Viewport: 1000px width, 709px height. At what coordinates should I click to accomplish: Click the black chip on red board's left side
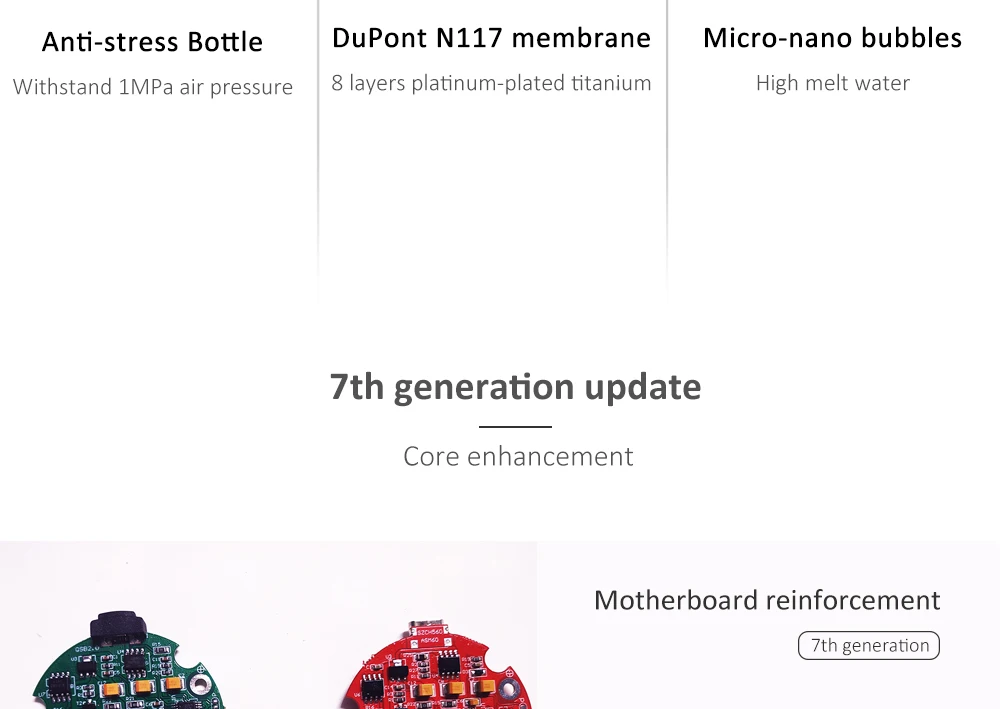coord(374,687)
